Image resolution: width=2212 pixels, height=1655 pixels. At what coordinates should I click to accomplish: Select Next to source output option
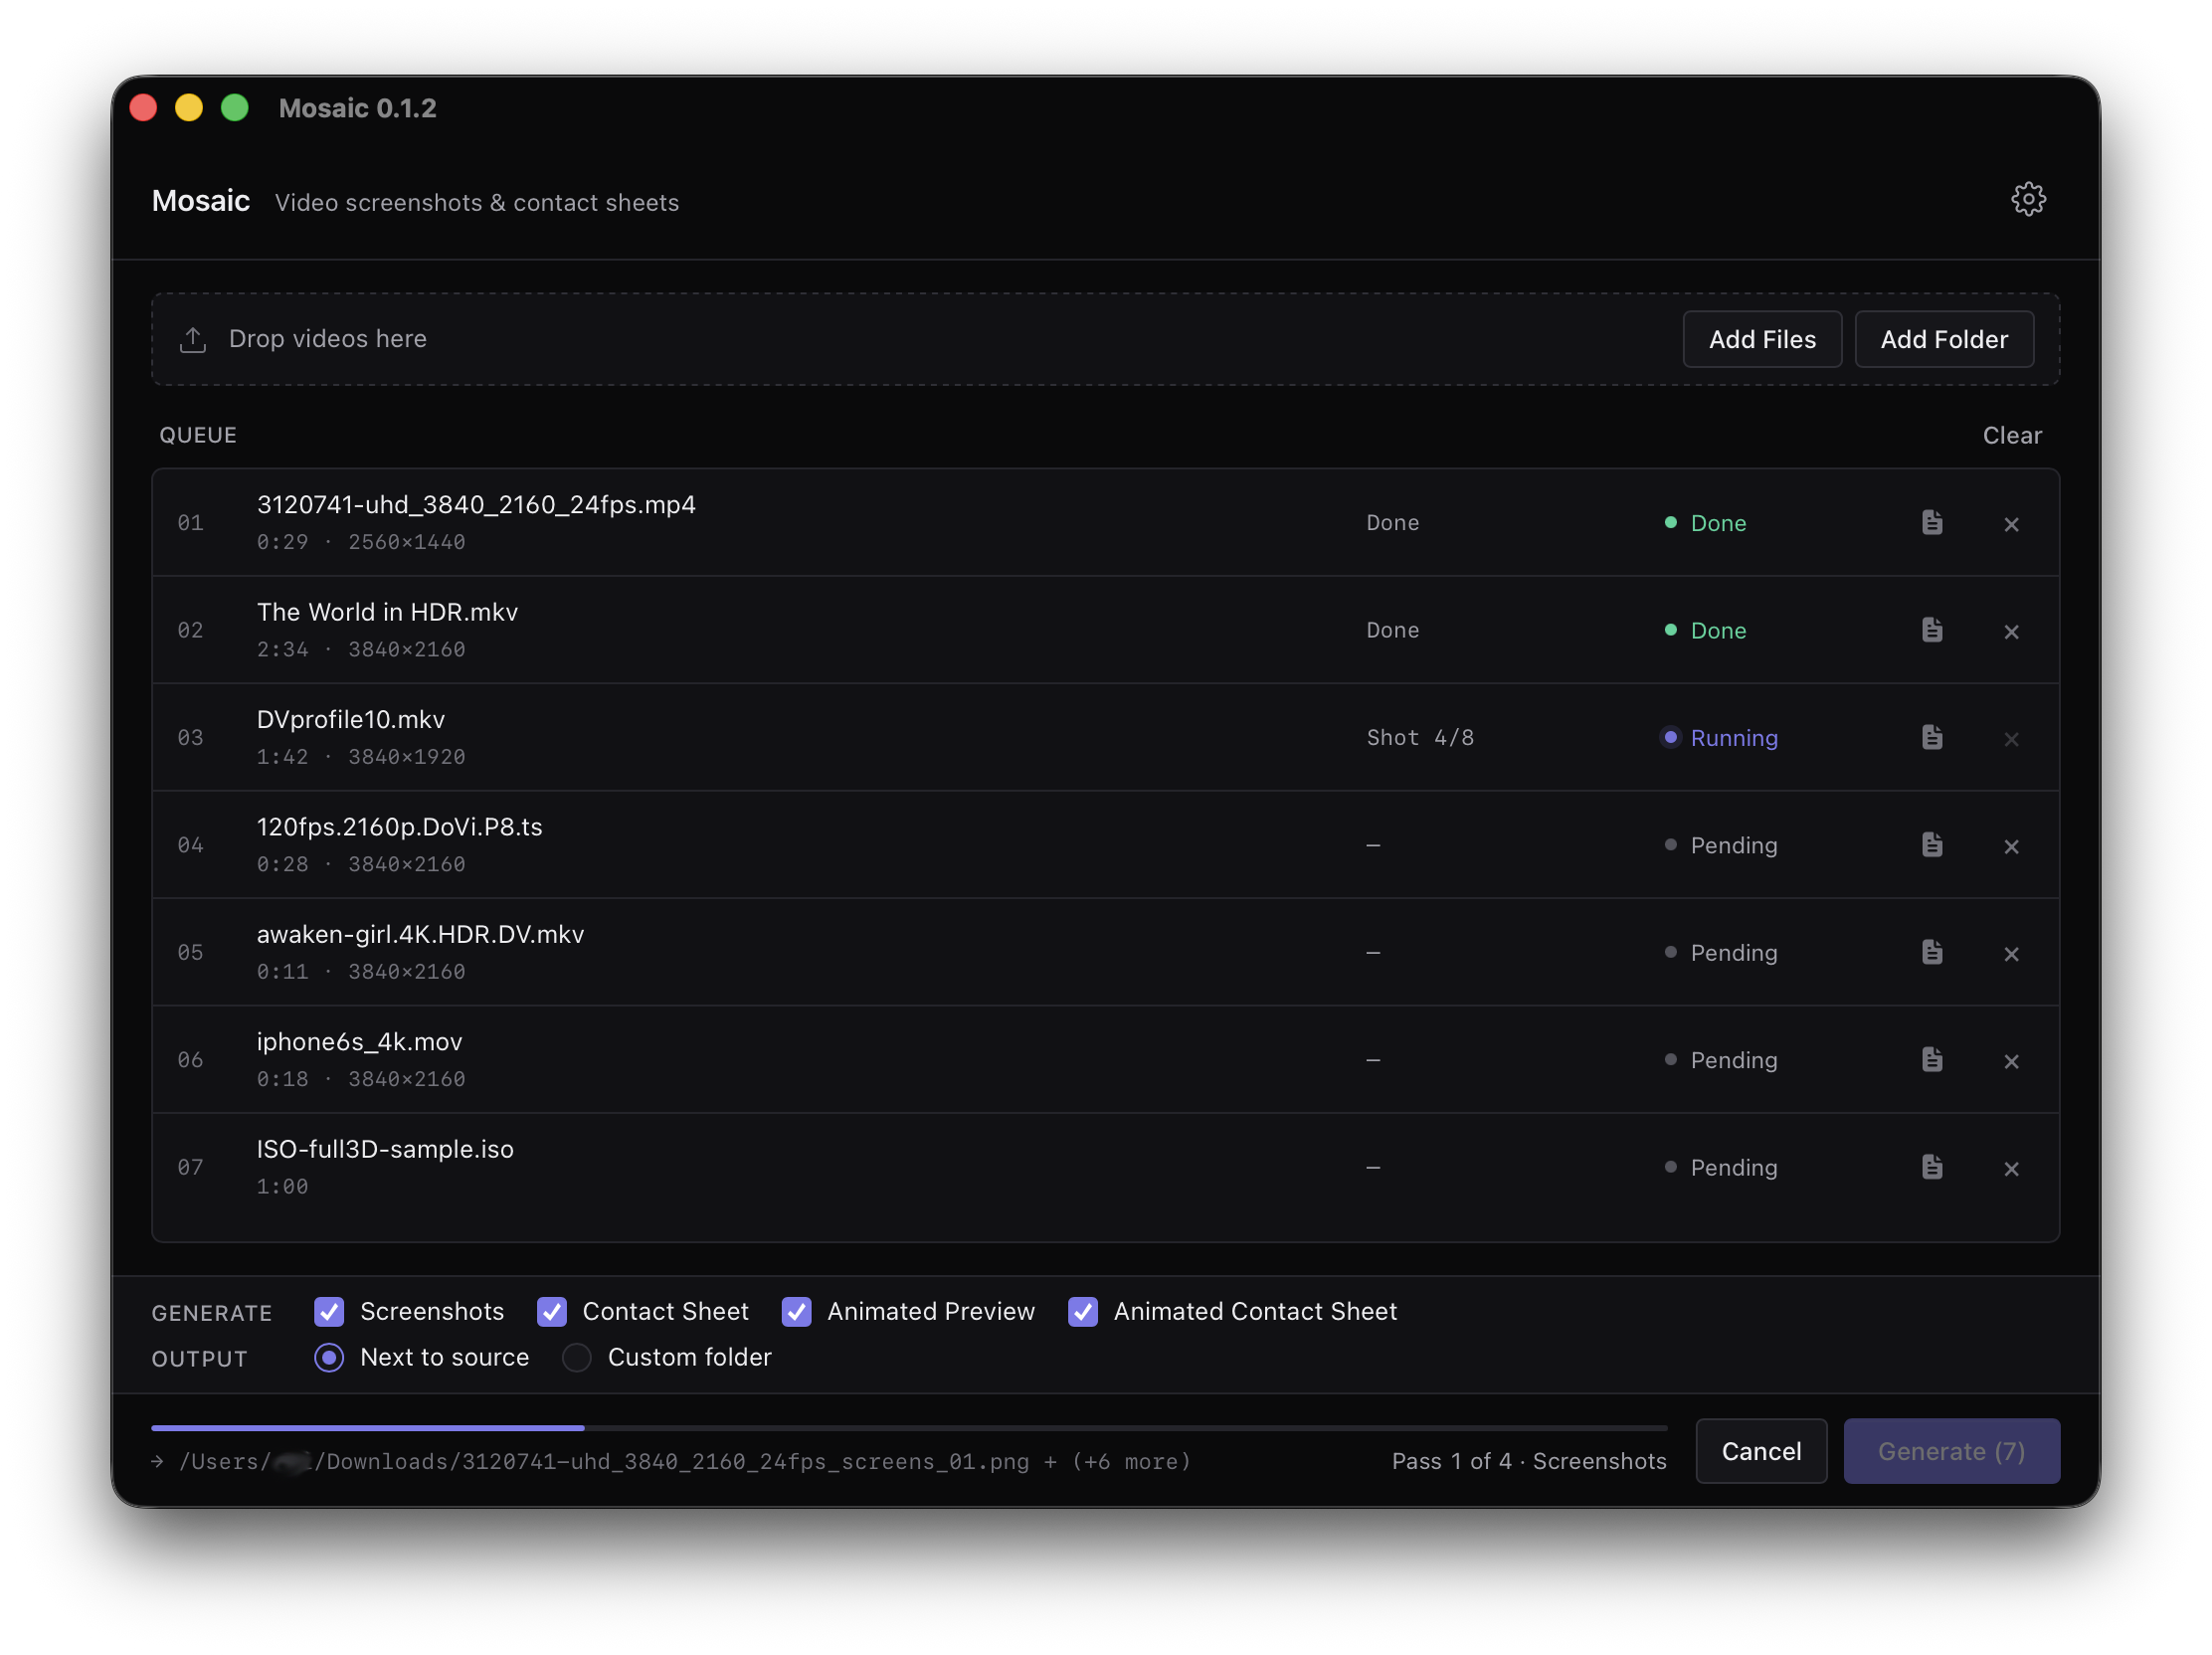coord(329,1357)
